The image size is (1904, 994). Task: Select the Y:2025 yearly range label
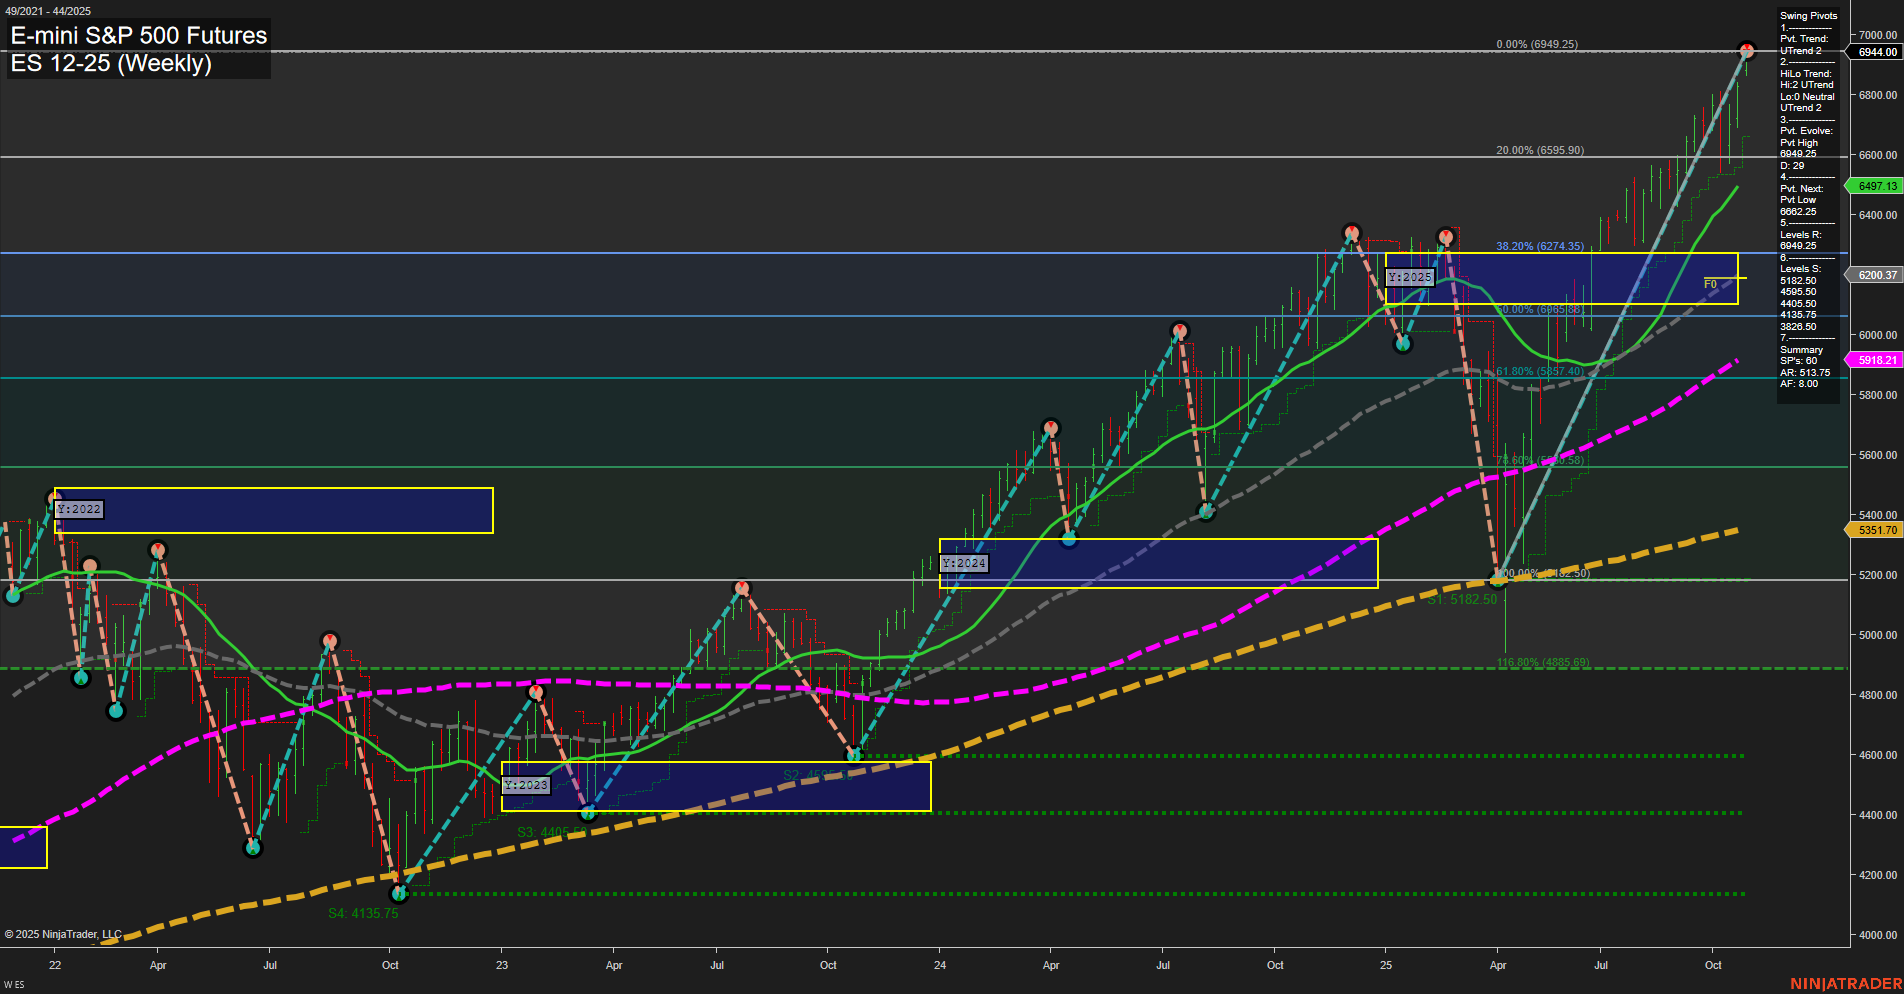1410,277
